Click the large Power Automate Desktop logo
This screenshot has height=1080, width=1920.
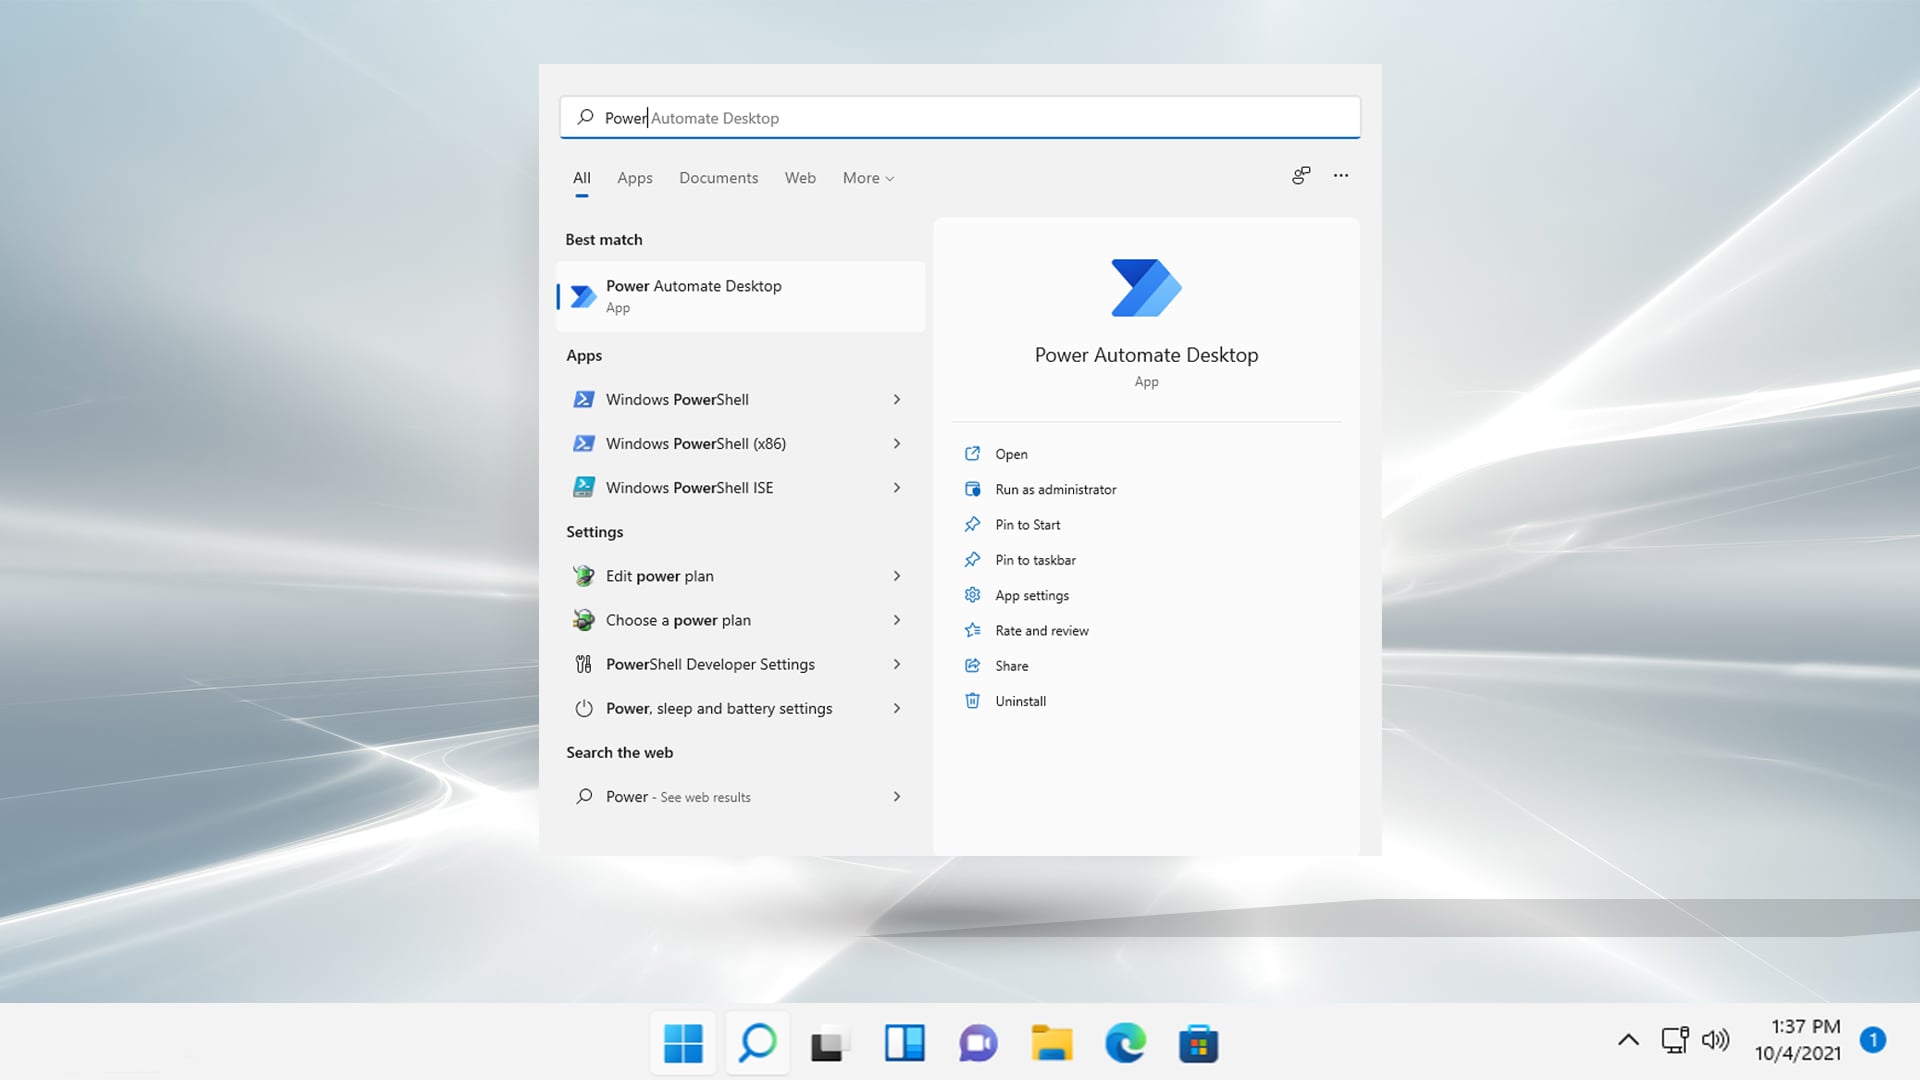pos(1146,288)
